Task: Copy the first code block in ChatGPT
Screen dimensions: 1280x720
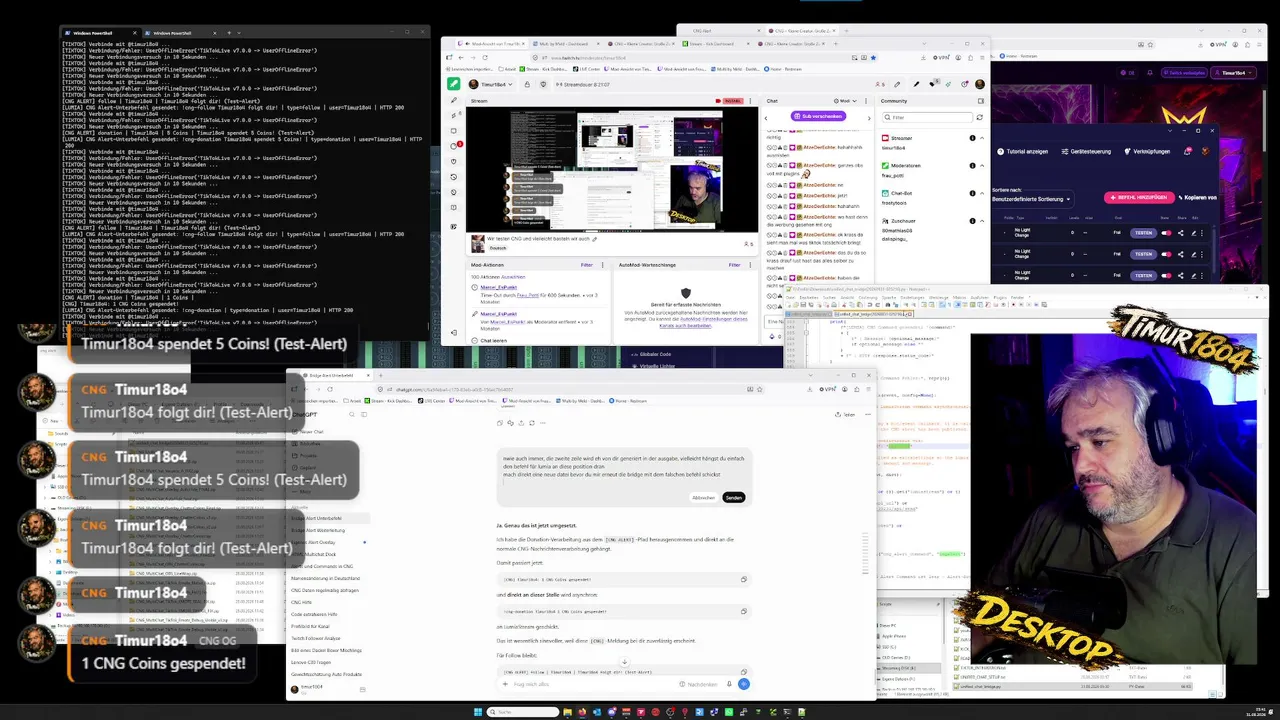Action: pos(743,579)
